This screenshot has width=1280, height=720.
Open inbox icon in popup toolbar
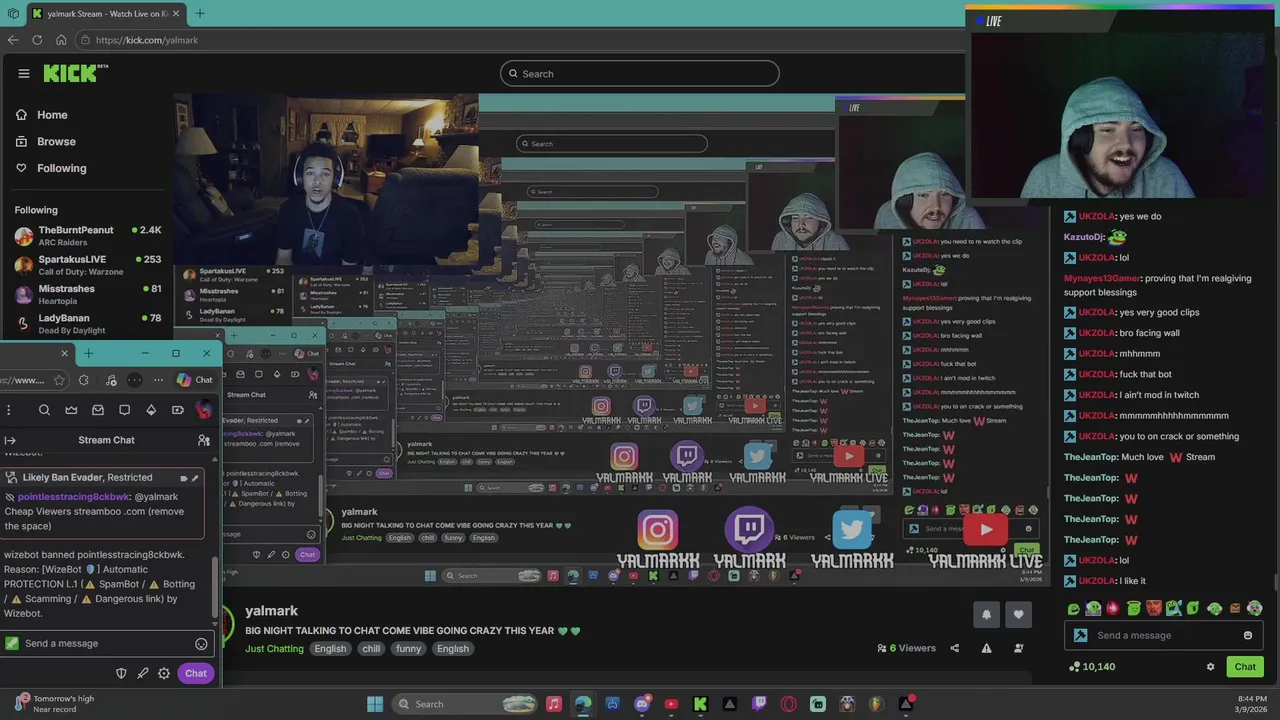[98, 410]
